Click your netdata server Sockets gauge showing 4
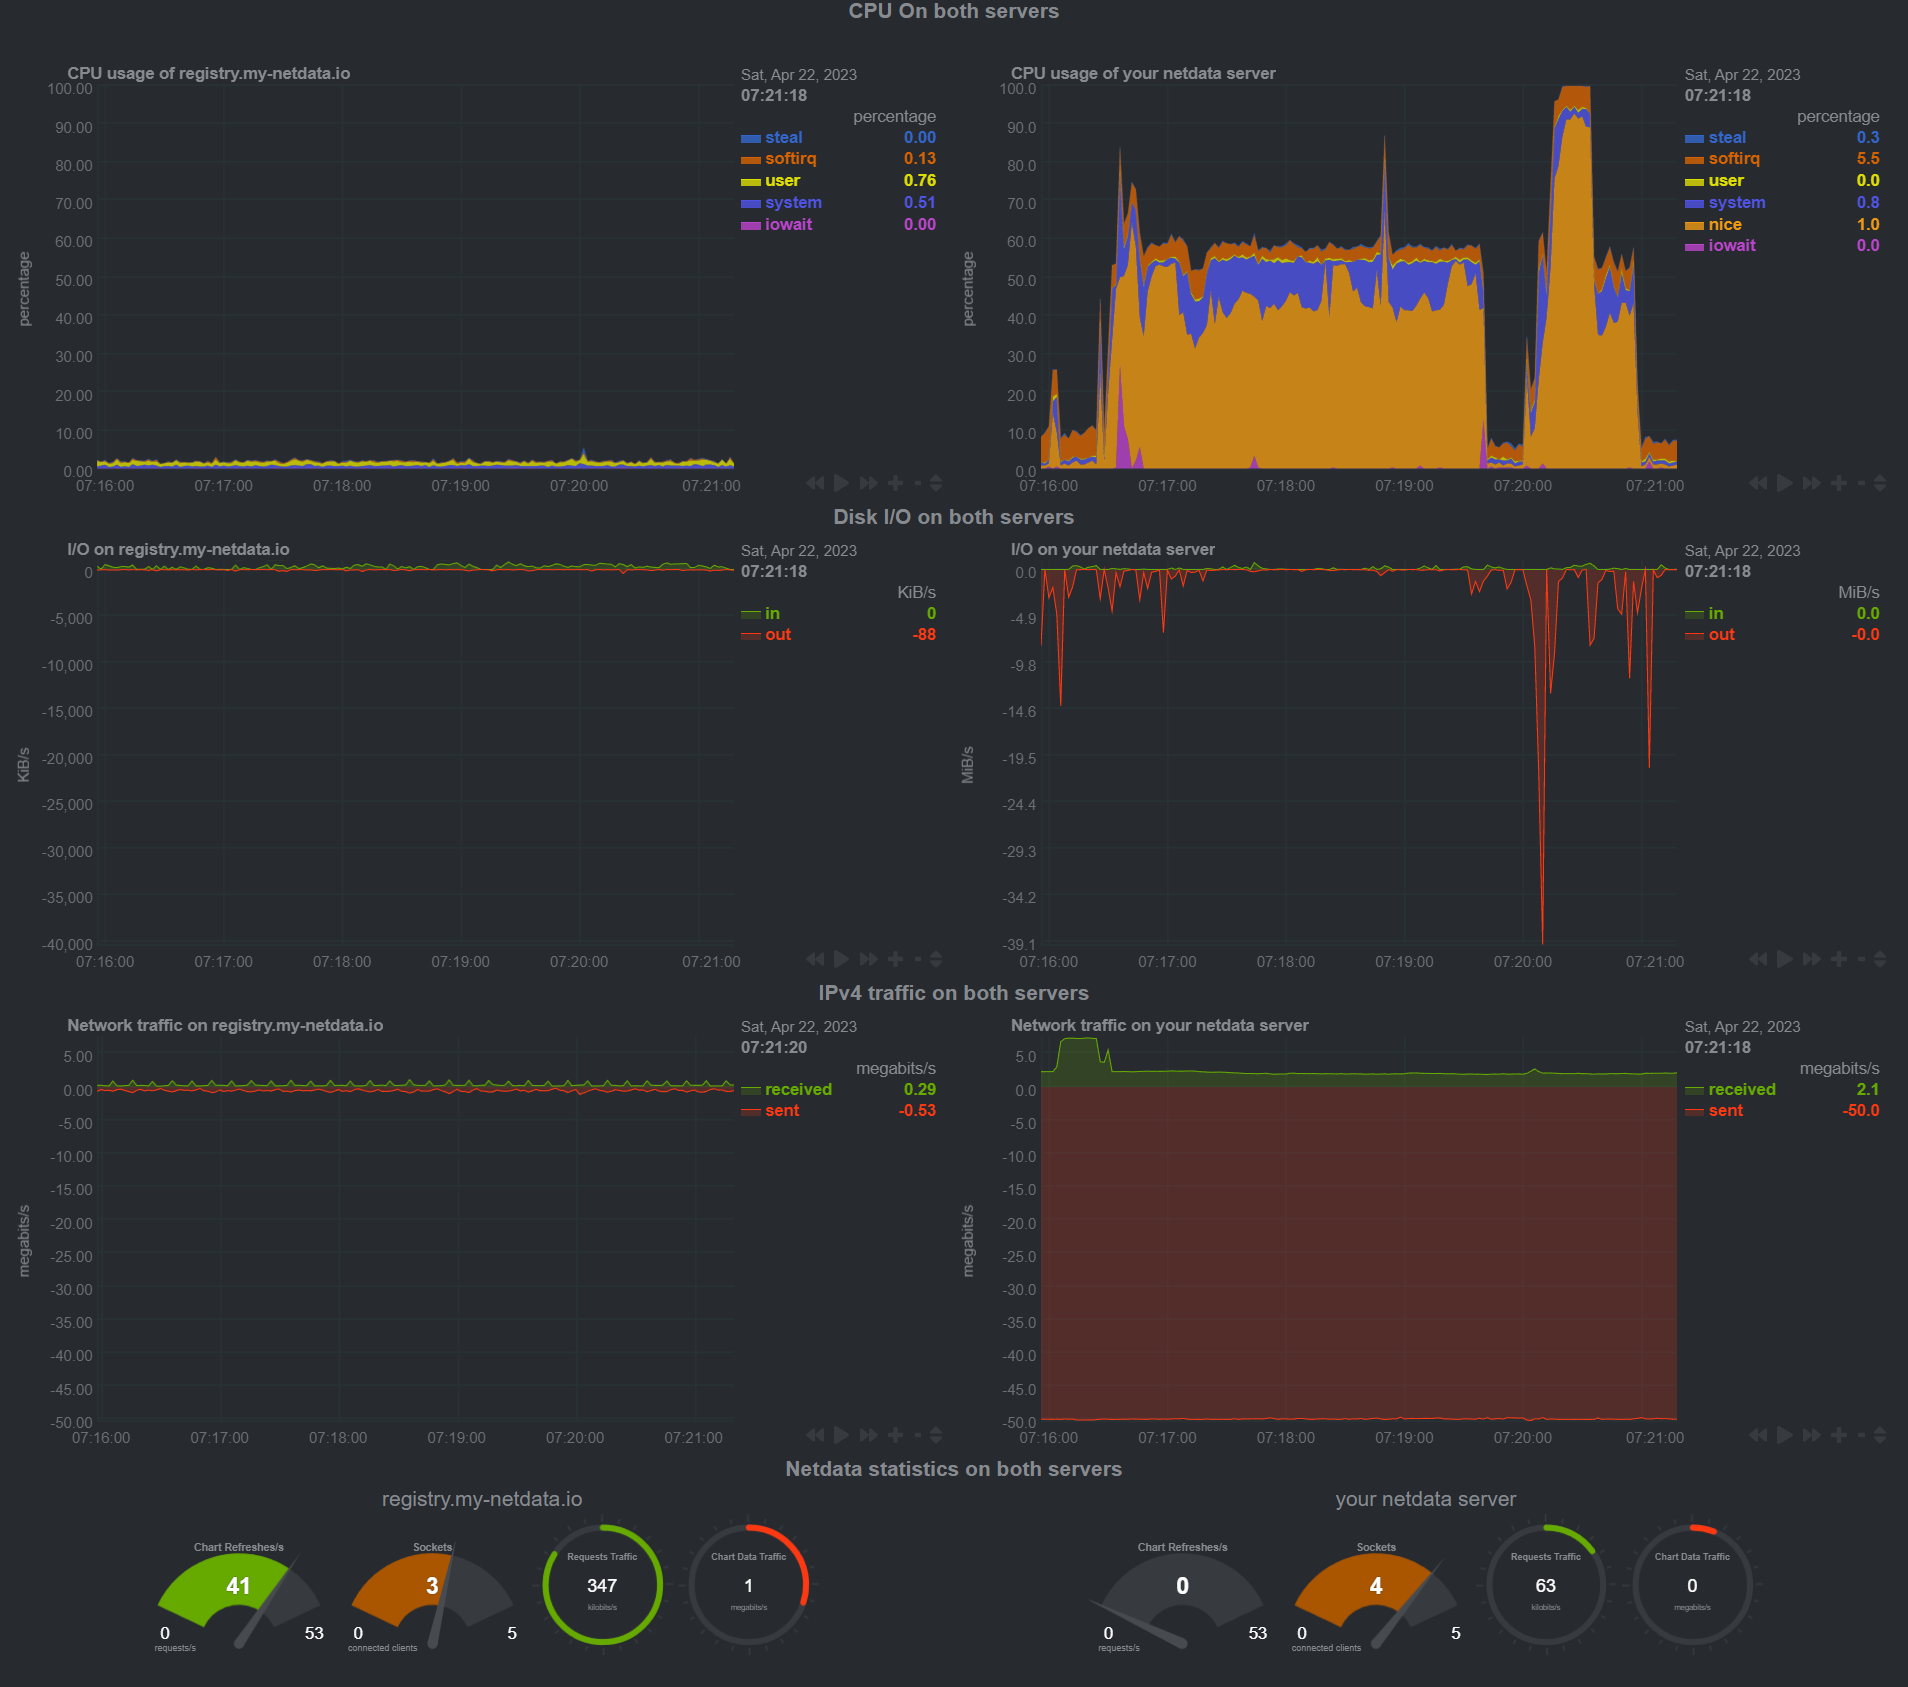The width and height of the screenshot is (1908, 1687). click(1376, 1596)
